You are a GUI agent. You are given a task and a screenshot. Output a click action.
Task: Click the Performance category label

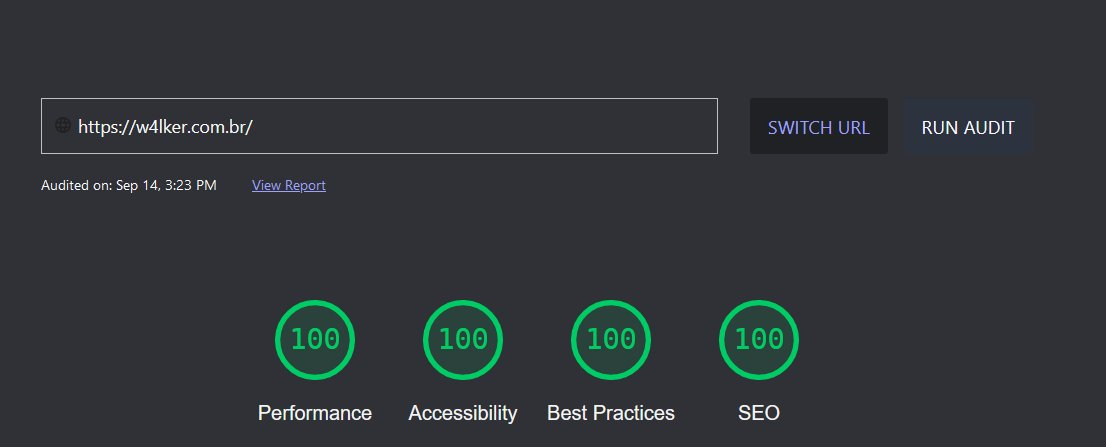[315, 413]
